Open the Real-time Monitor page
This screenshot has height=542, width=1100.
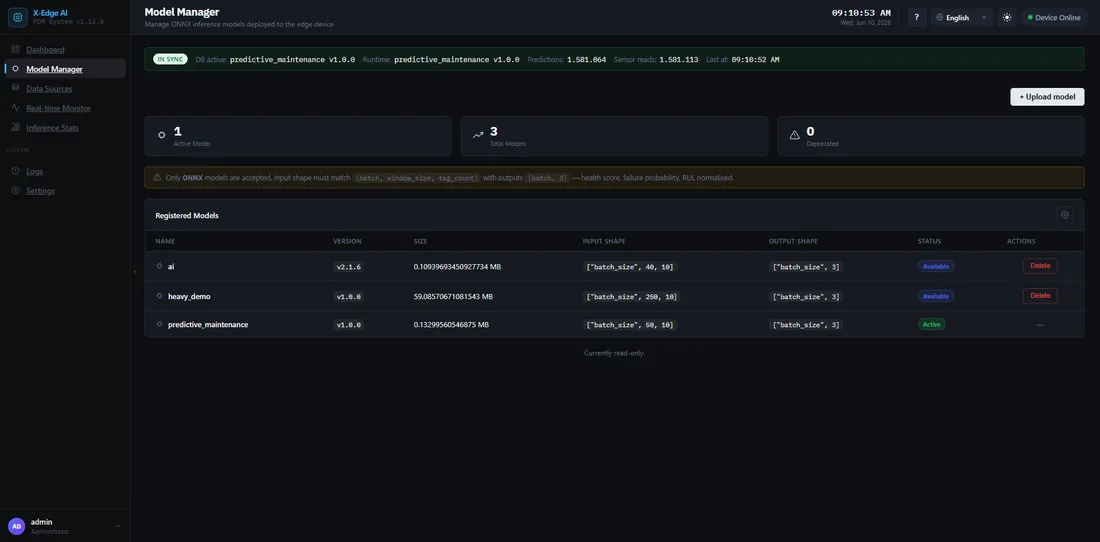coord(58,108)
